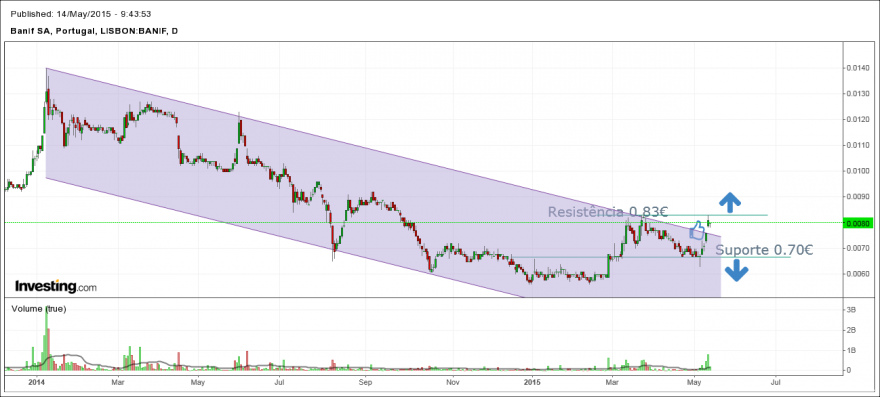Screen dimensions: 880x397
Task: Select the blue down arrow below support
Action: [x=736, y=272]
